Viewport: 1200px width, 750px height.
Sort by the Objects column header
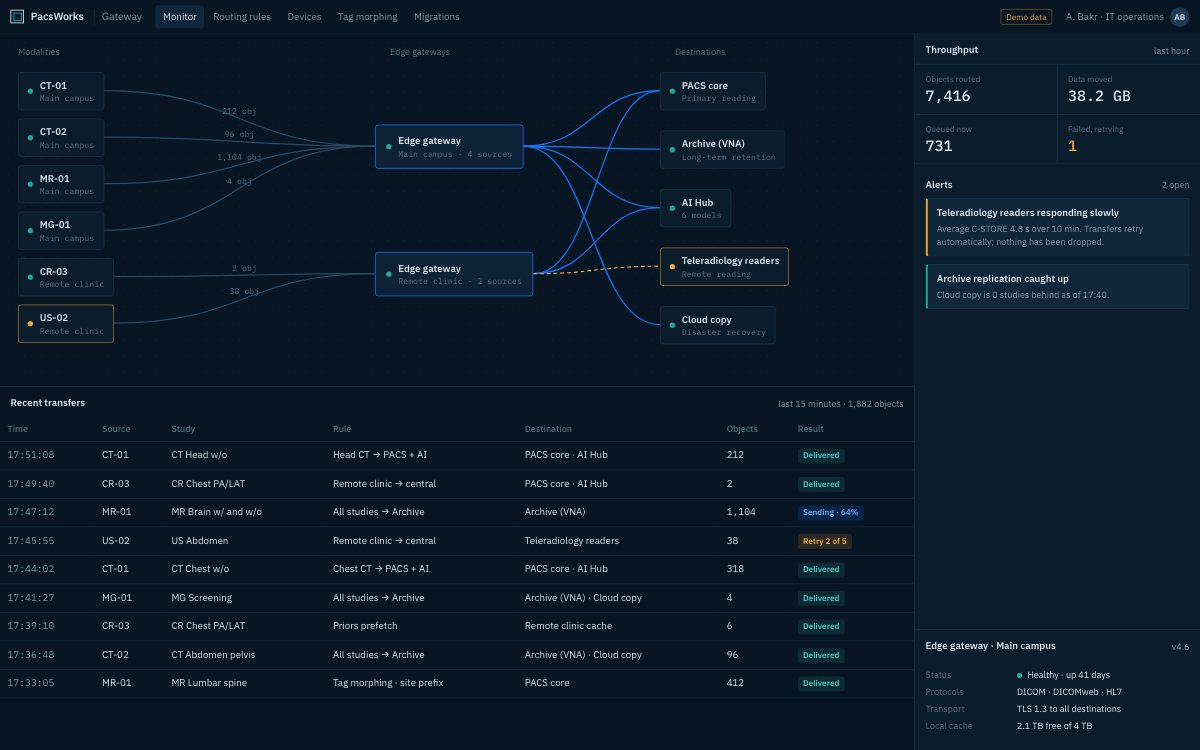coord(742,429)
